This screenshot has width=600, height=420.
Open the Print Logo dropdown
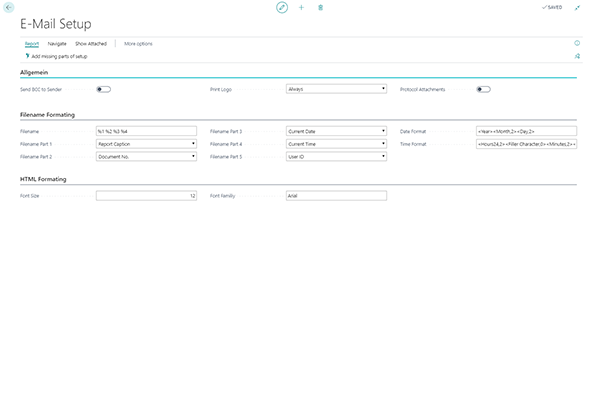pos(336,89)
